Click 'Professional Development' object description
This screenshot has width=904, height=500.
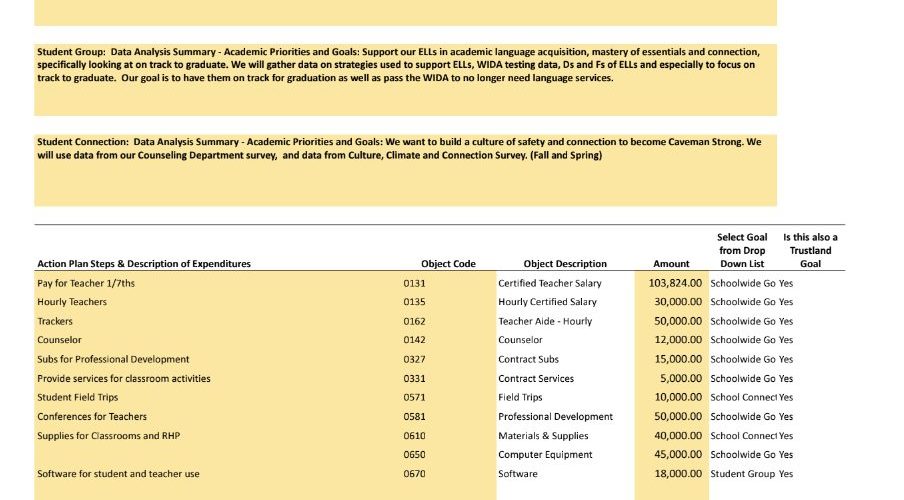(555, 416)
